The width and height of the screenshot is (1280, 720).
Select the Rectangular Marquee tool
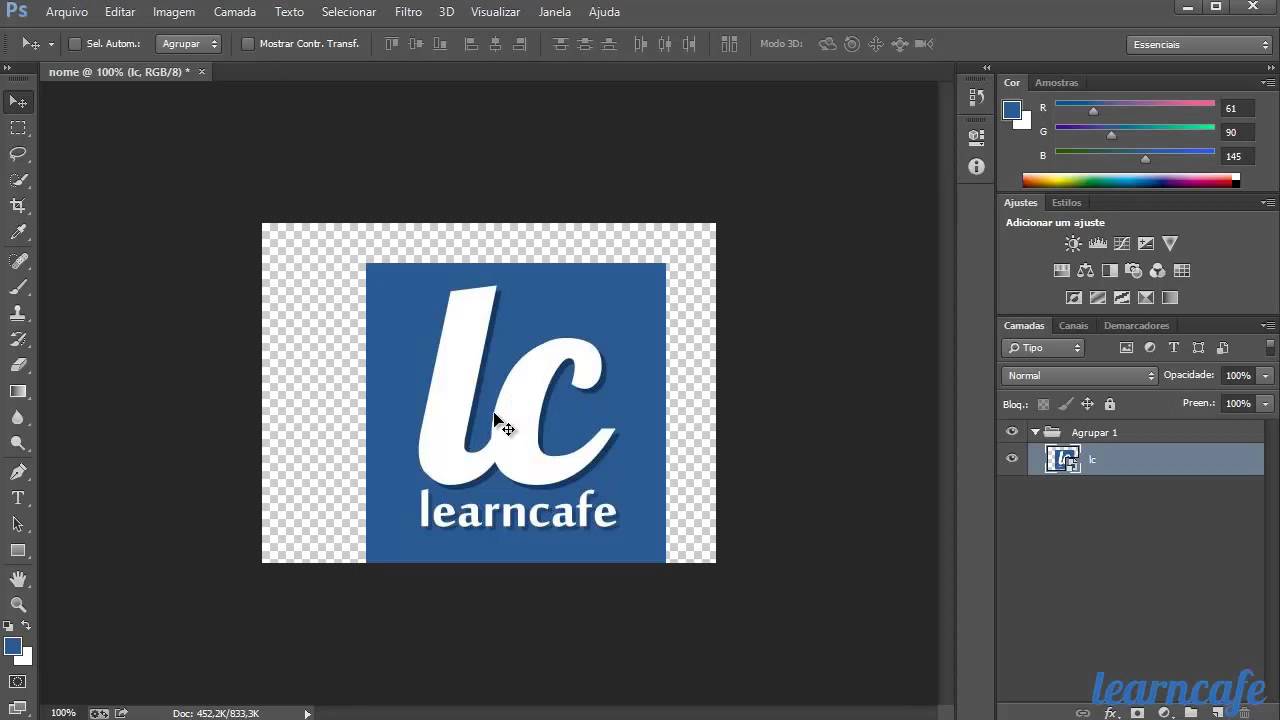point(18,128)
